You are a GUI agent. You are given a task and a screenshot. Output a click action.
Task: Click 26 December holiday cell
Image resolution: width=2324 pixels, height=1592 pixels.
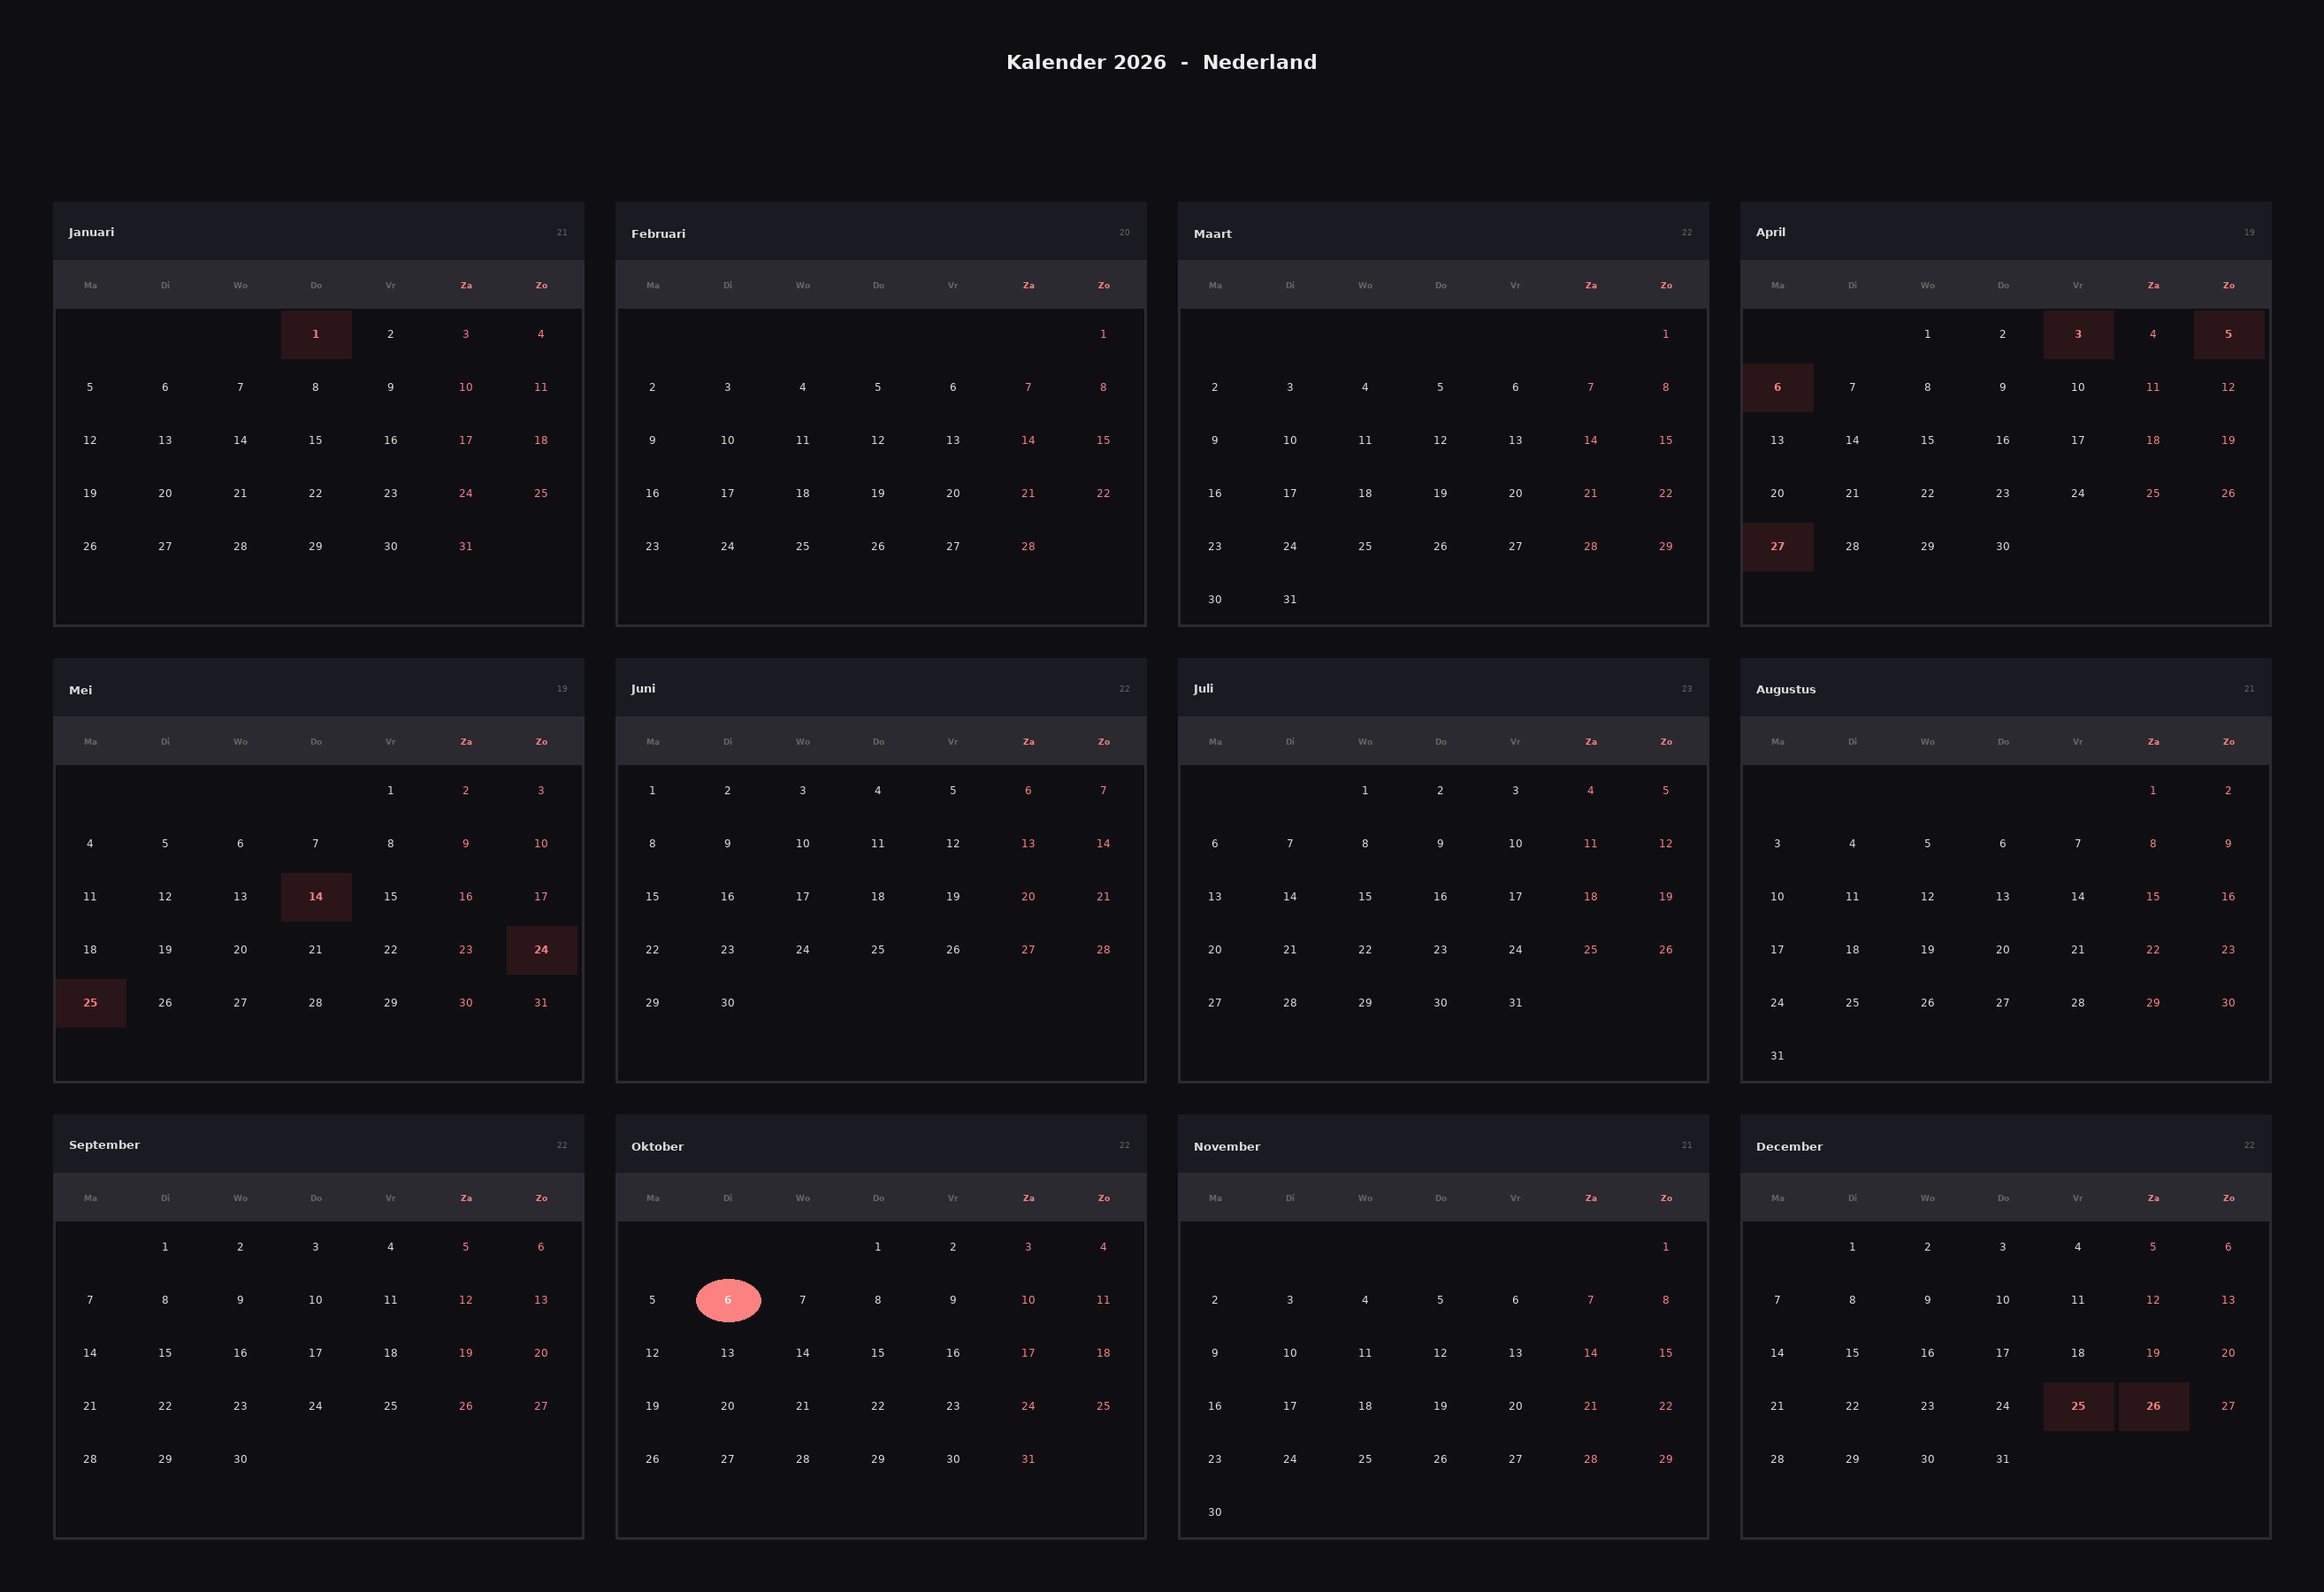2153,1406
